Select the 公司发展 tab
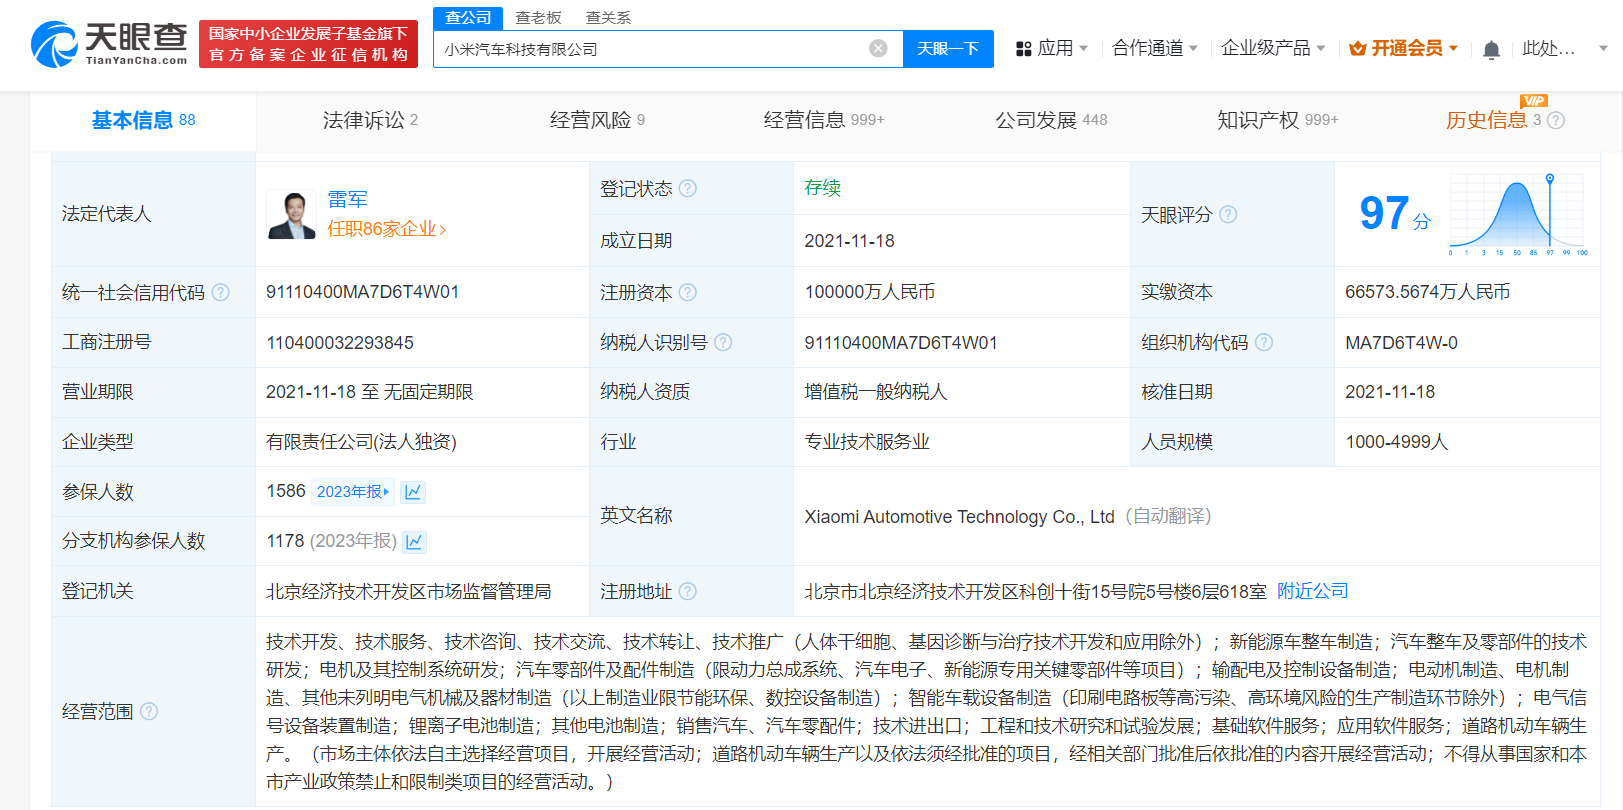The image size is (1623, 810). [1051, 120]
